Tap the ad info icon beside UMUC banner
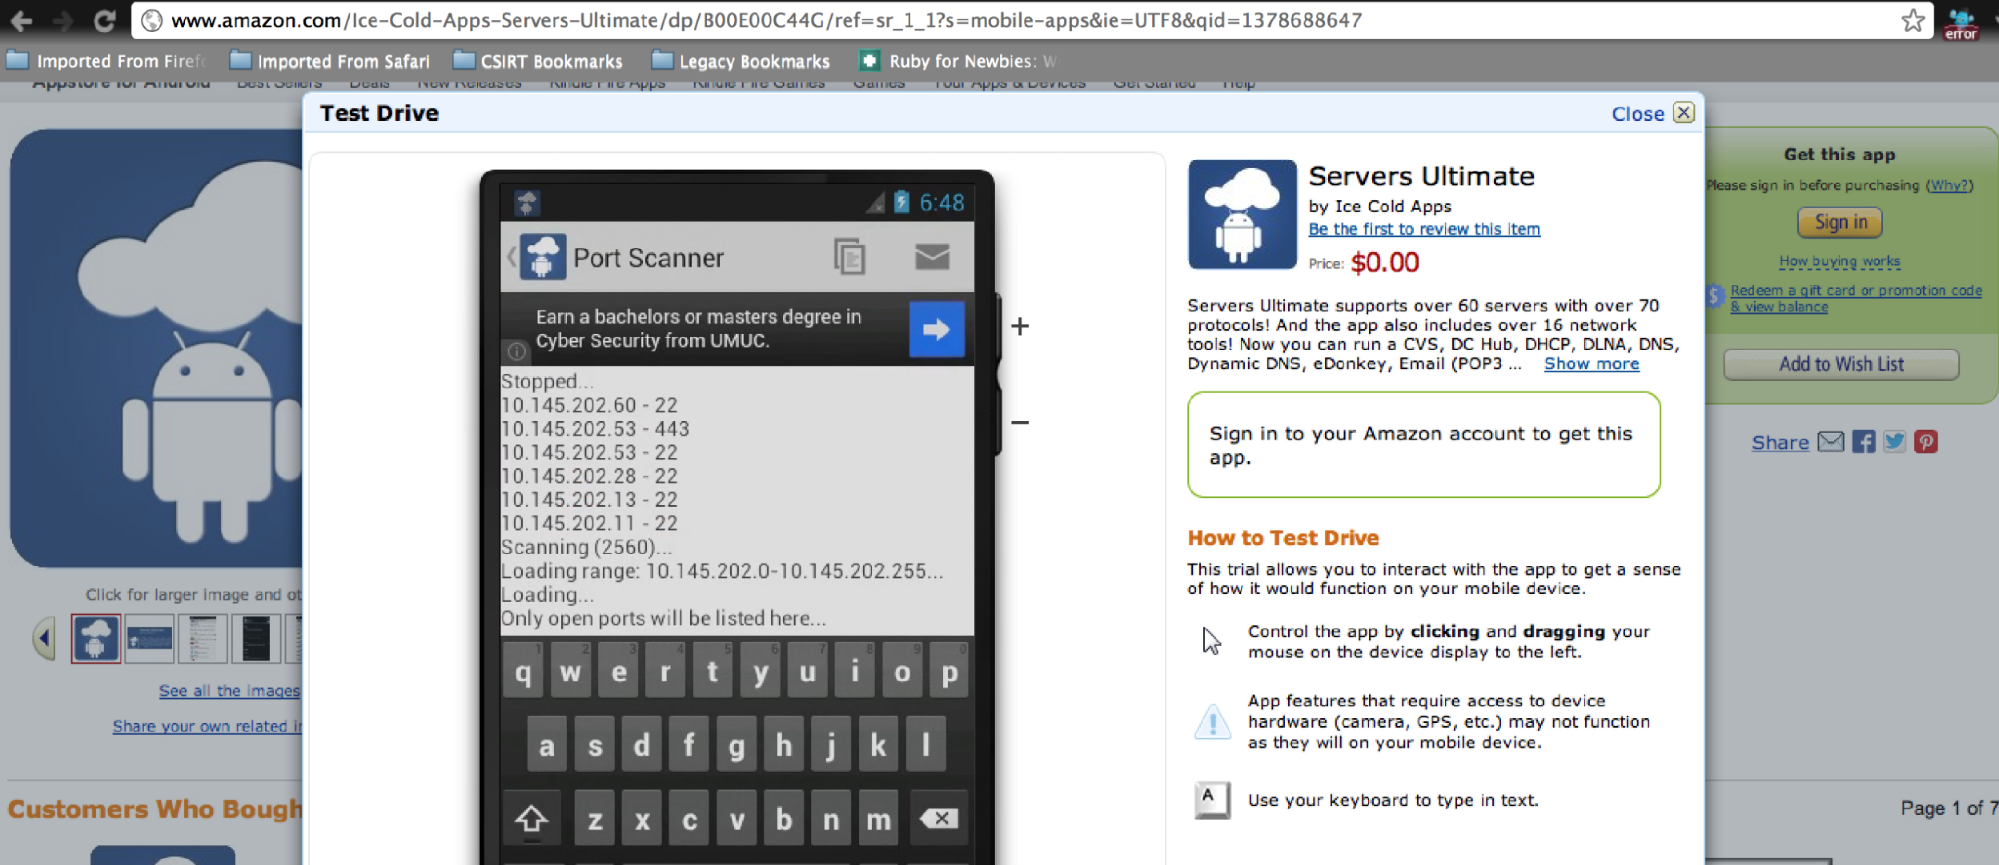 point(516,351)
